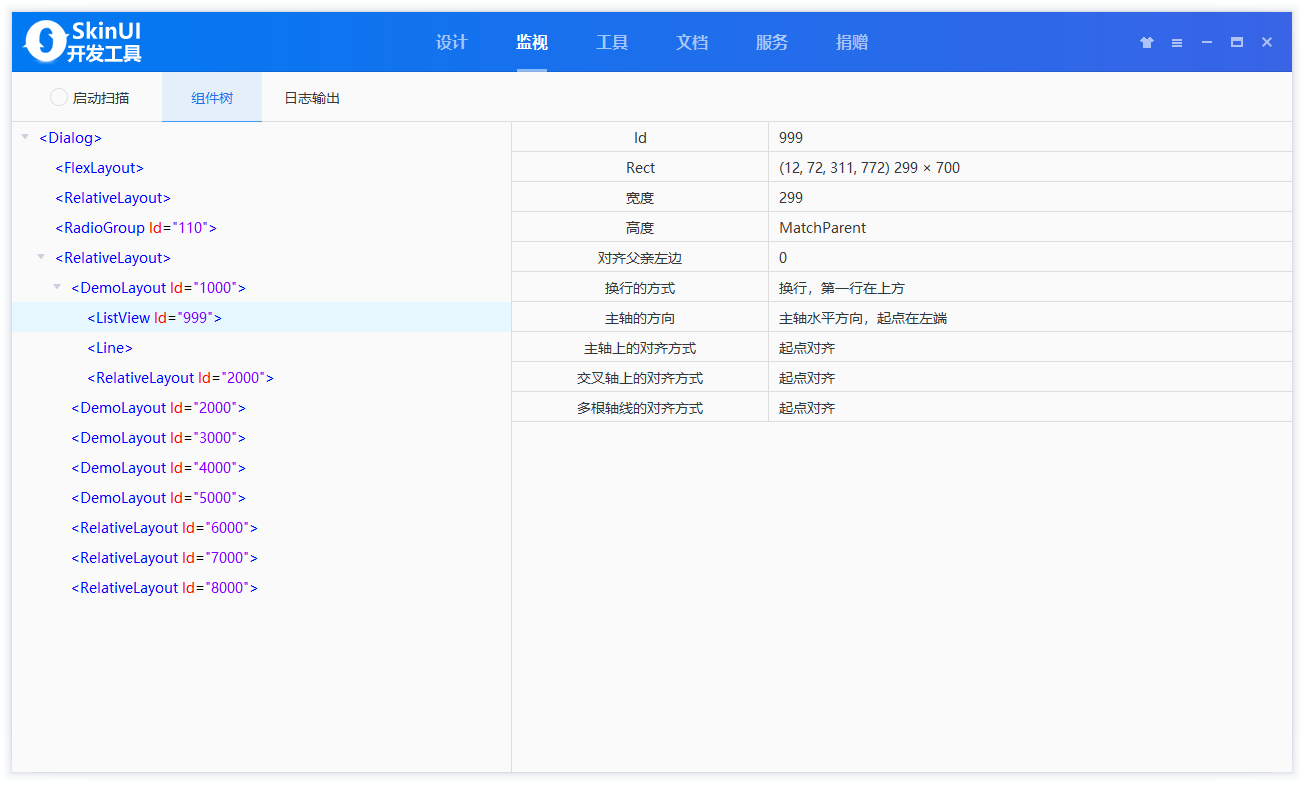The image size is (1305, 785).
Task: Click the 换行的方式 property label
Action: (x=640, y=288)
